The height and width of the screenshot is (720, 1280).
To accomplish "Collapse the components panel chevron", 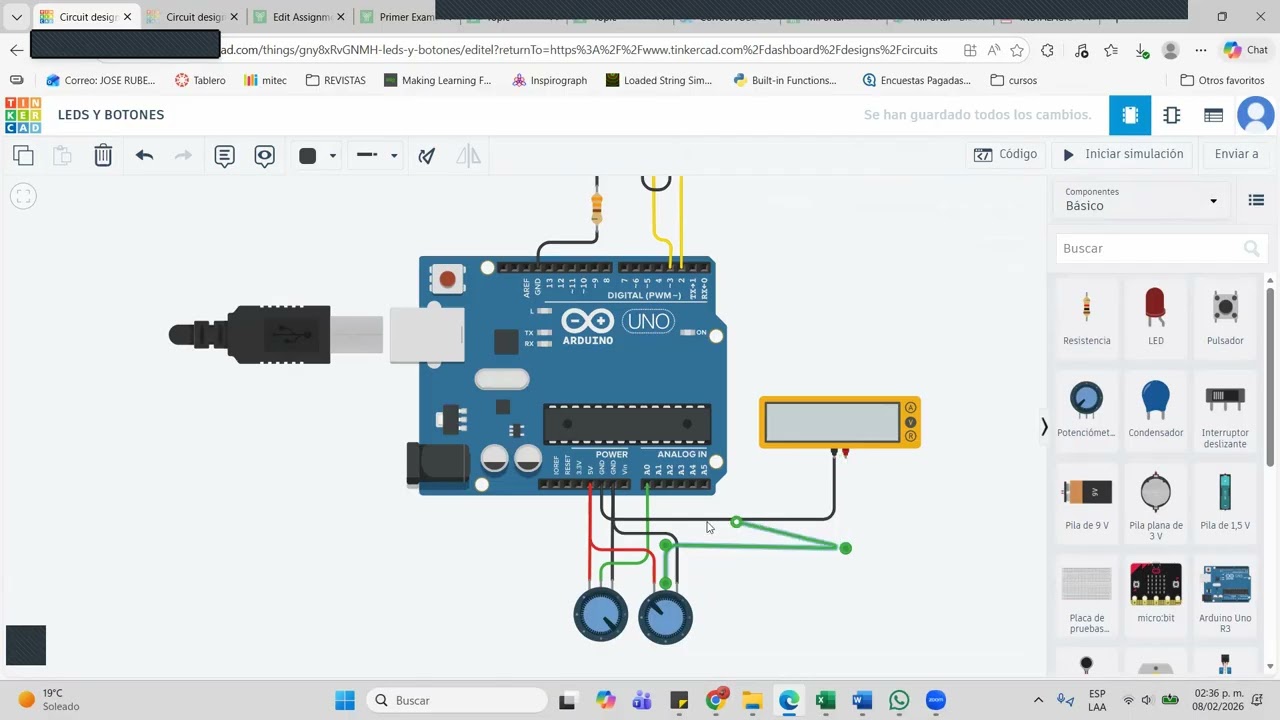I will coord(1044,427).
